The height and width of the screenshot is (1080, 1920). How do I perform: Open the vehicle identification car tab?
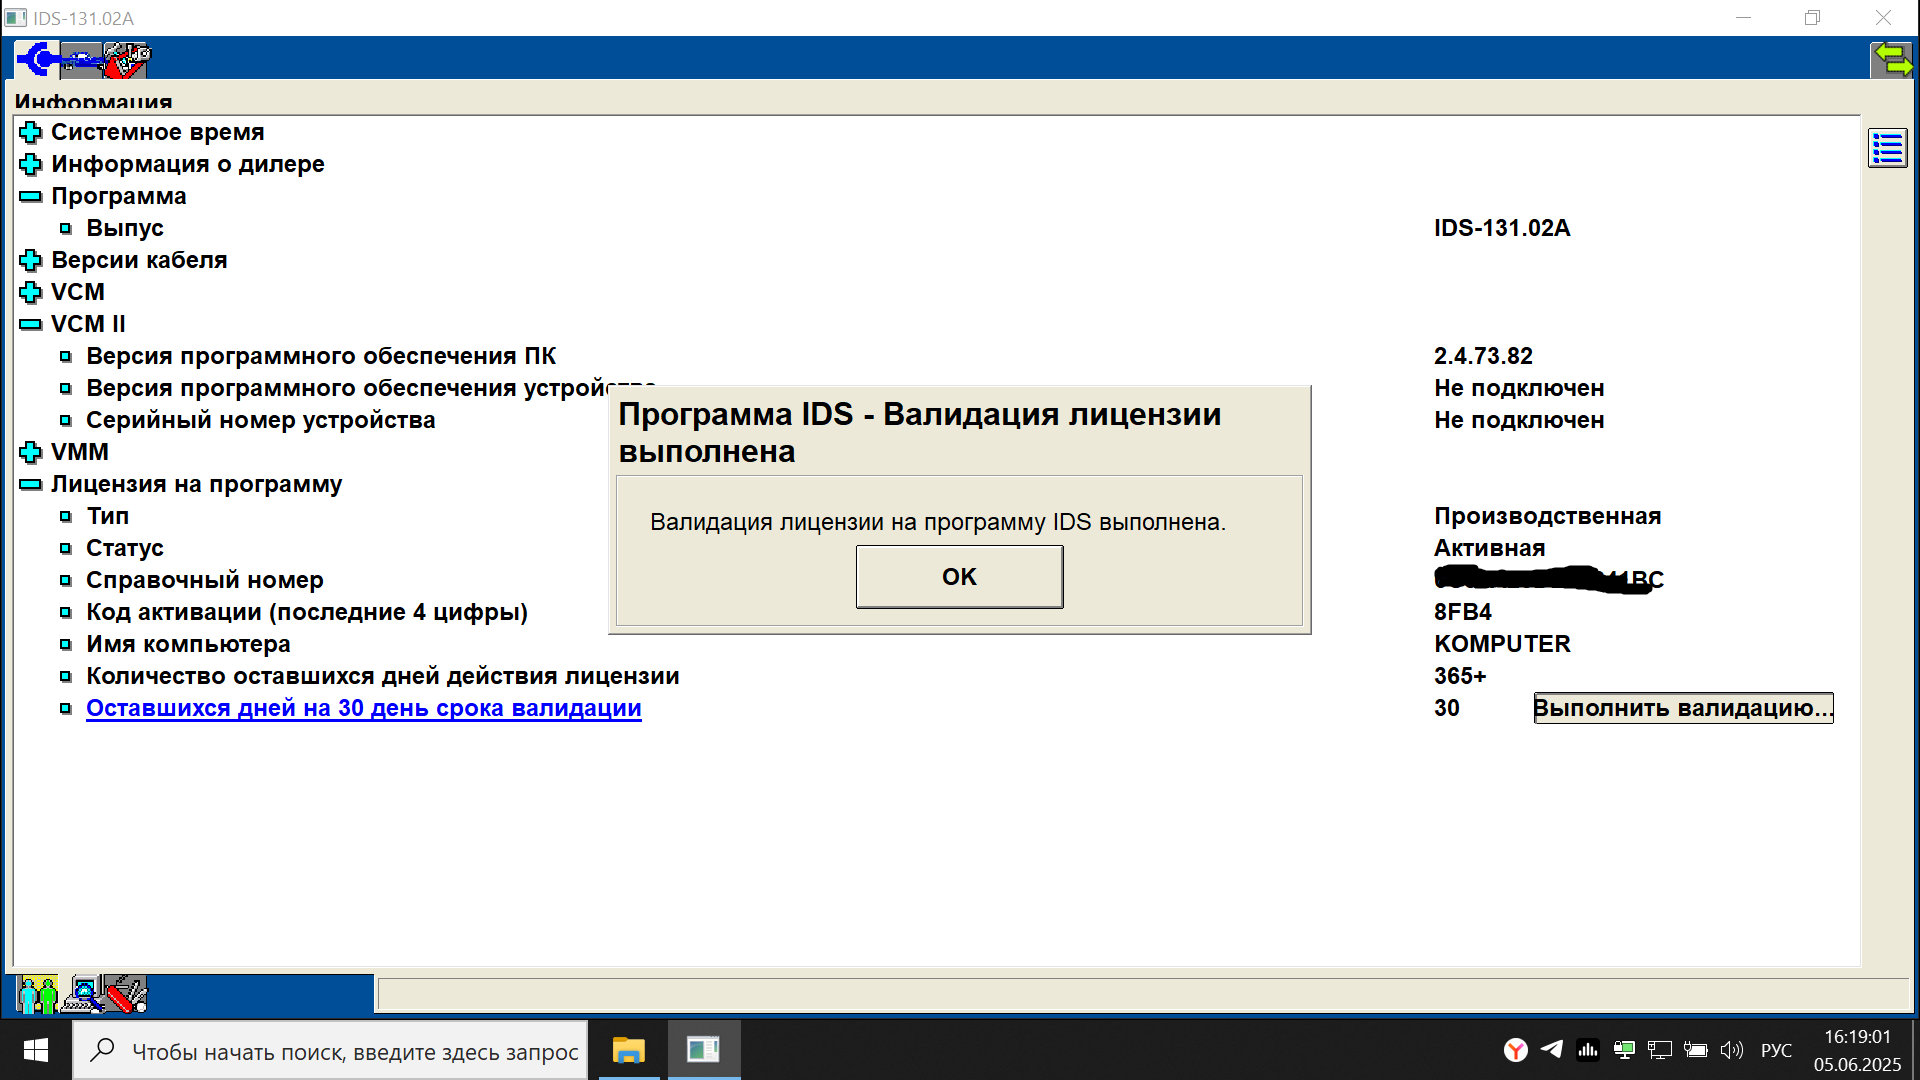click(x=82, y=61)
